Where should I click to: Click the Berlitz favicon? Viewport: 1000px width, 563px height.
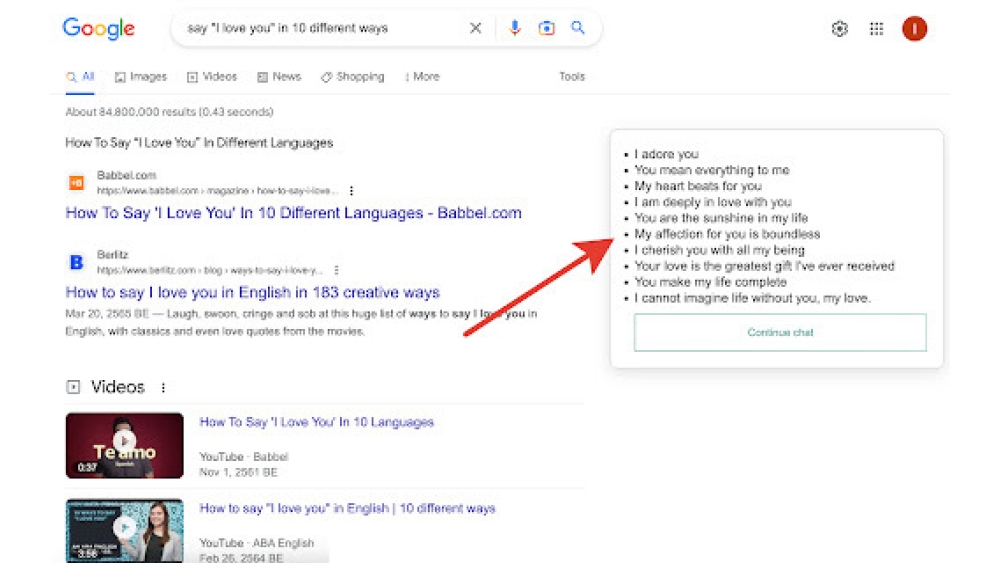77,262
